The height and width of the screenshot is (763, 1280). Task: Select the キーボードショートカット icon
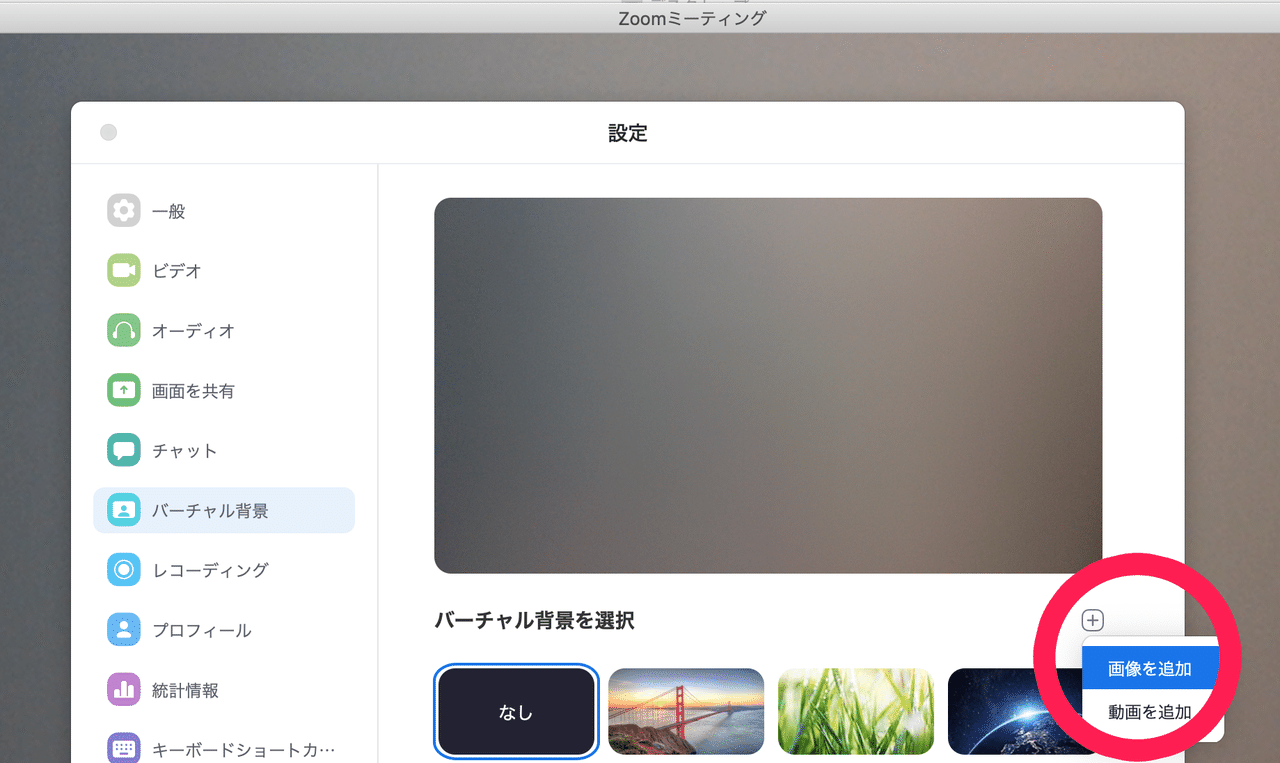124,749
